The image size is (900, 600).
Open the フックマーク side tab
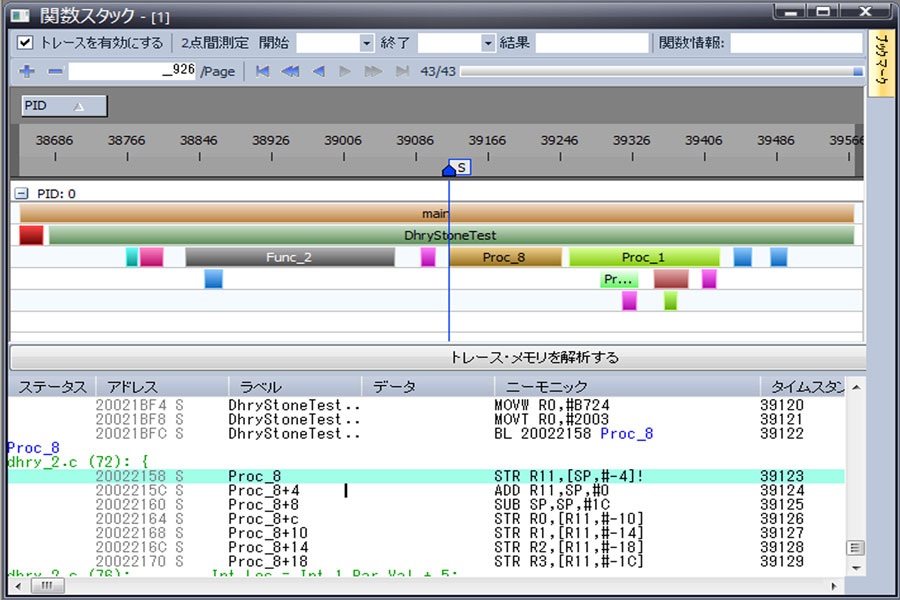click(882, 63)
